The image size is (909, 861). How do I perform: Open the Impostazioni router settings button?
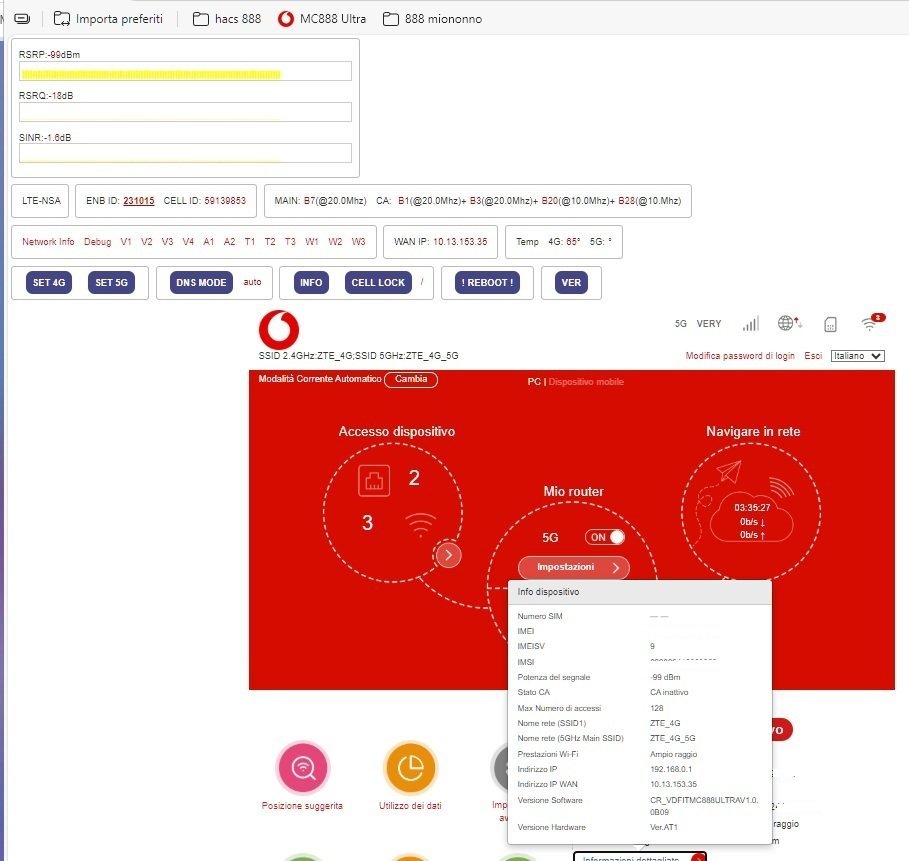[573, 567]
